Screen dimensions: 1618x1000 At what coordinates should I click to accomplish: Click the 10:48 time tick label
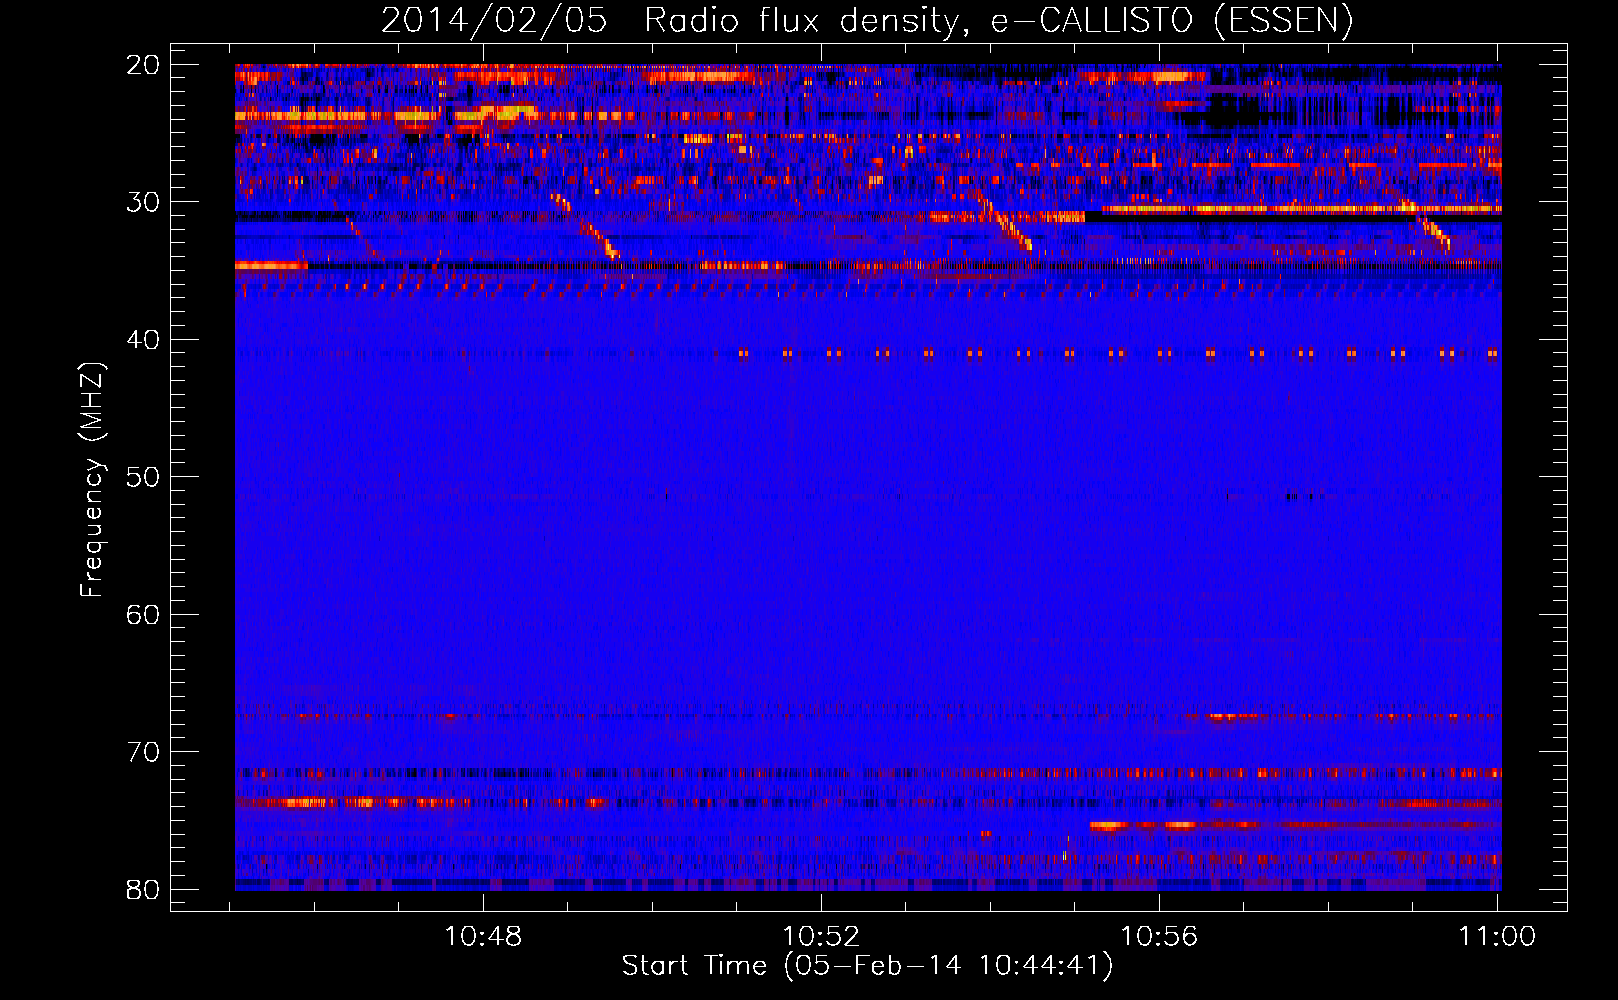pyautogui.click(x=483, y=937)
